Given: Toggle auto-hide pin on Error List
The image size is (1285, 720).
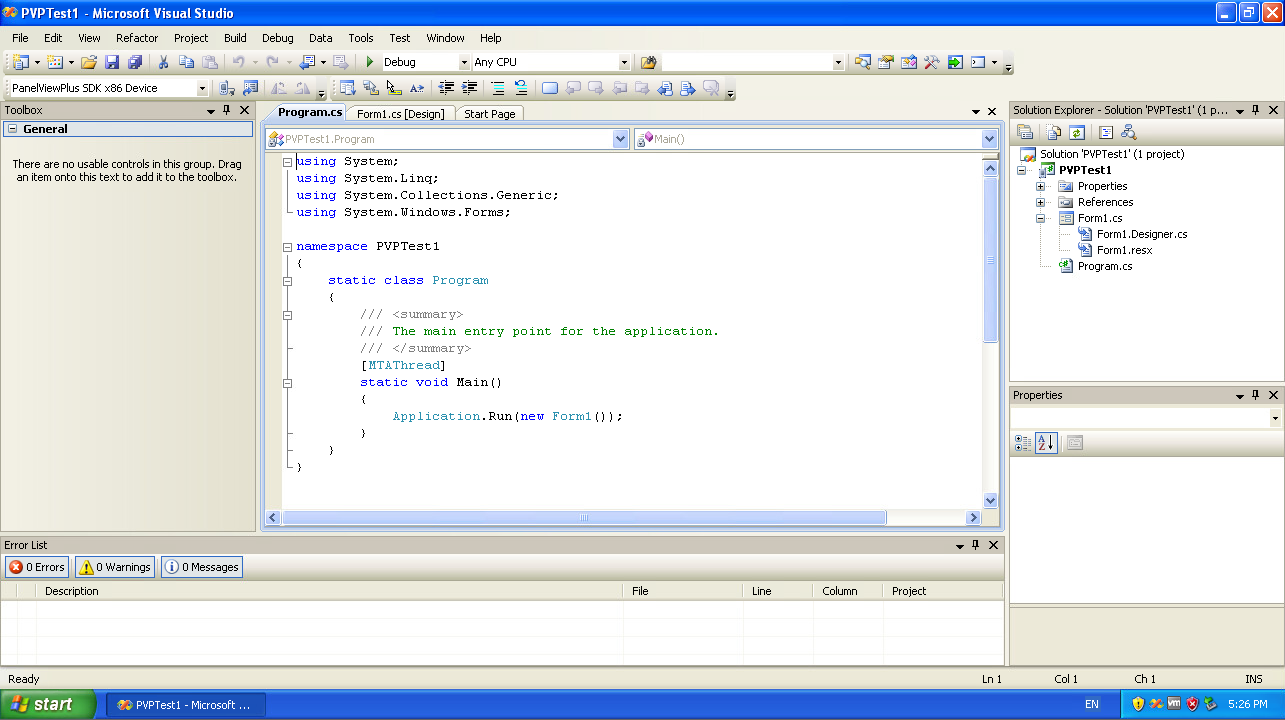Looking at the screenshot, I should (x=976, y=545).
